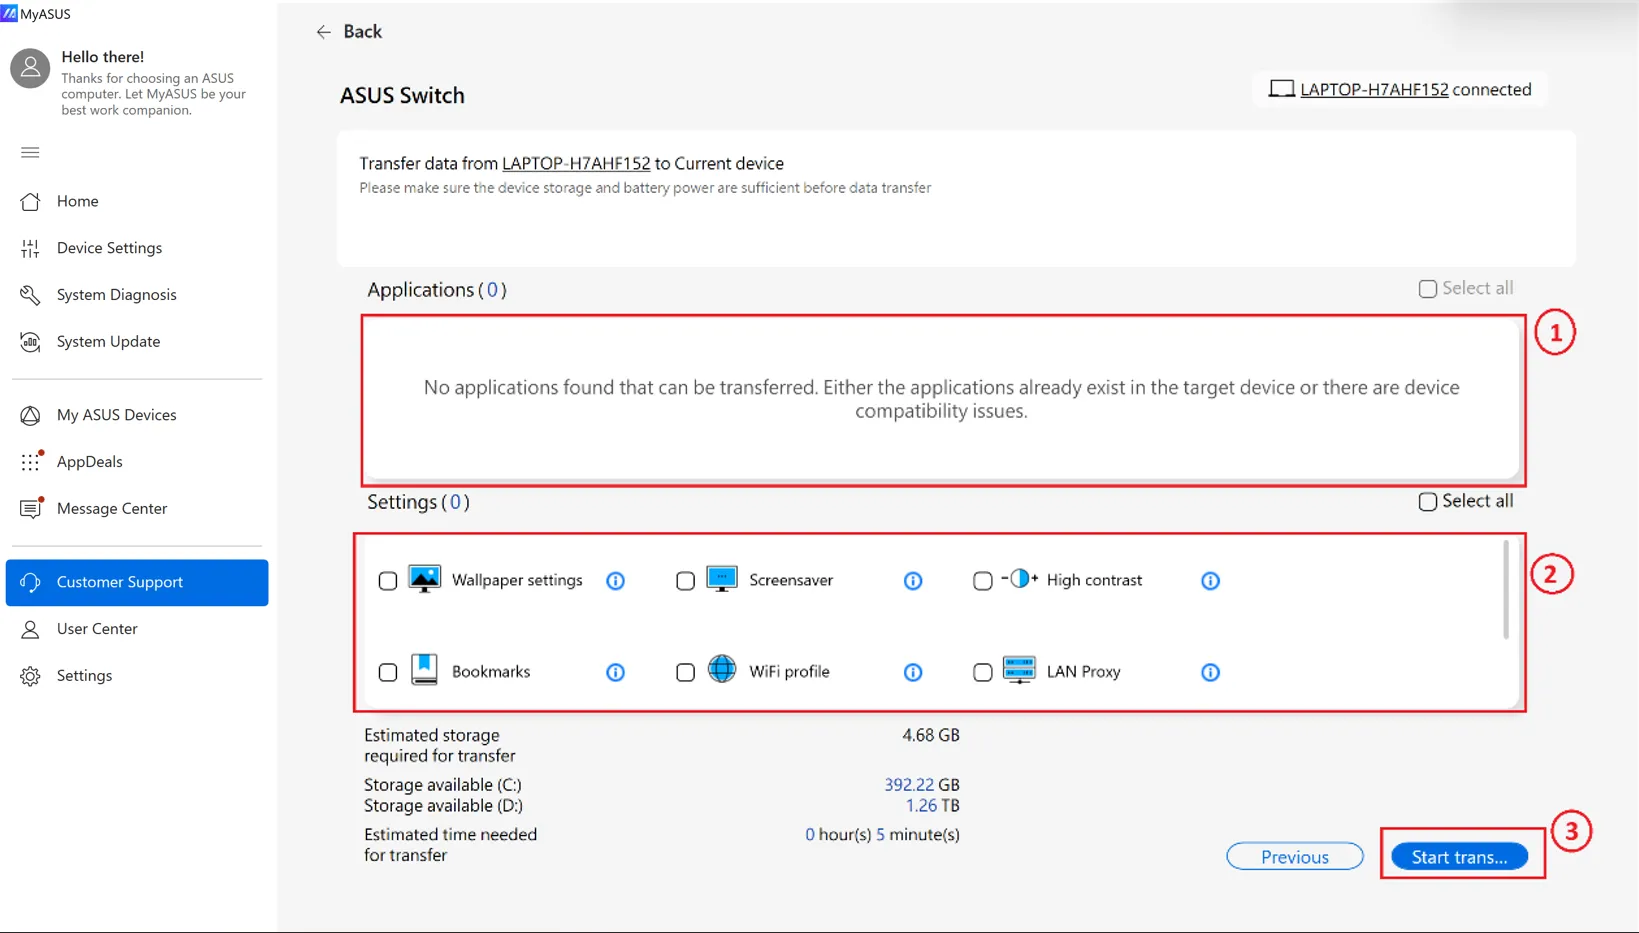Image resolution: width=1639 pixels, height=933 pixels.
Task: Open the hamburger menu icon
Action: (x=30, y=152)
